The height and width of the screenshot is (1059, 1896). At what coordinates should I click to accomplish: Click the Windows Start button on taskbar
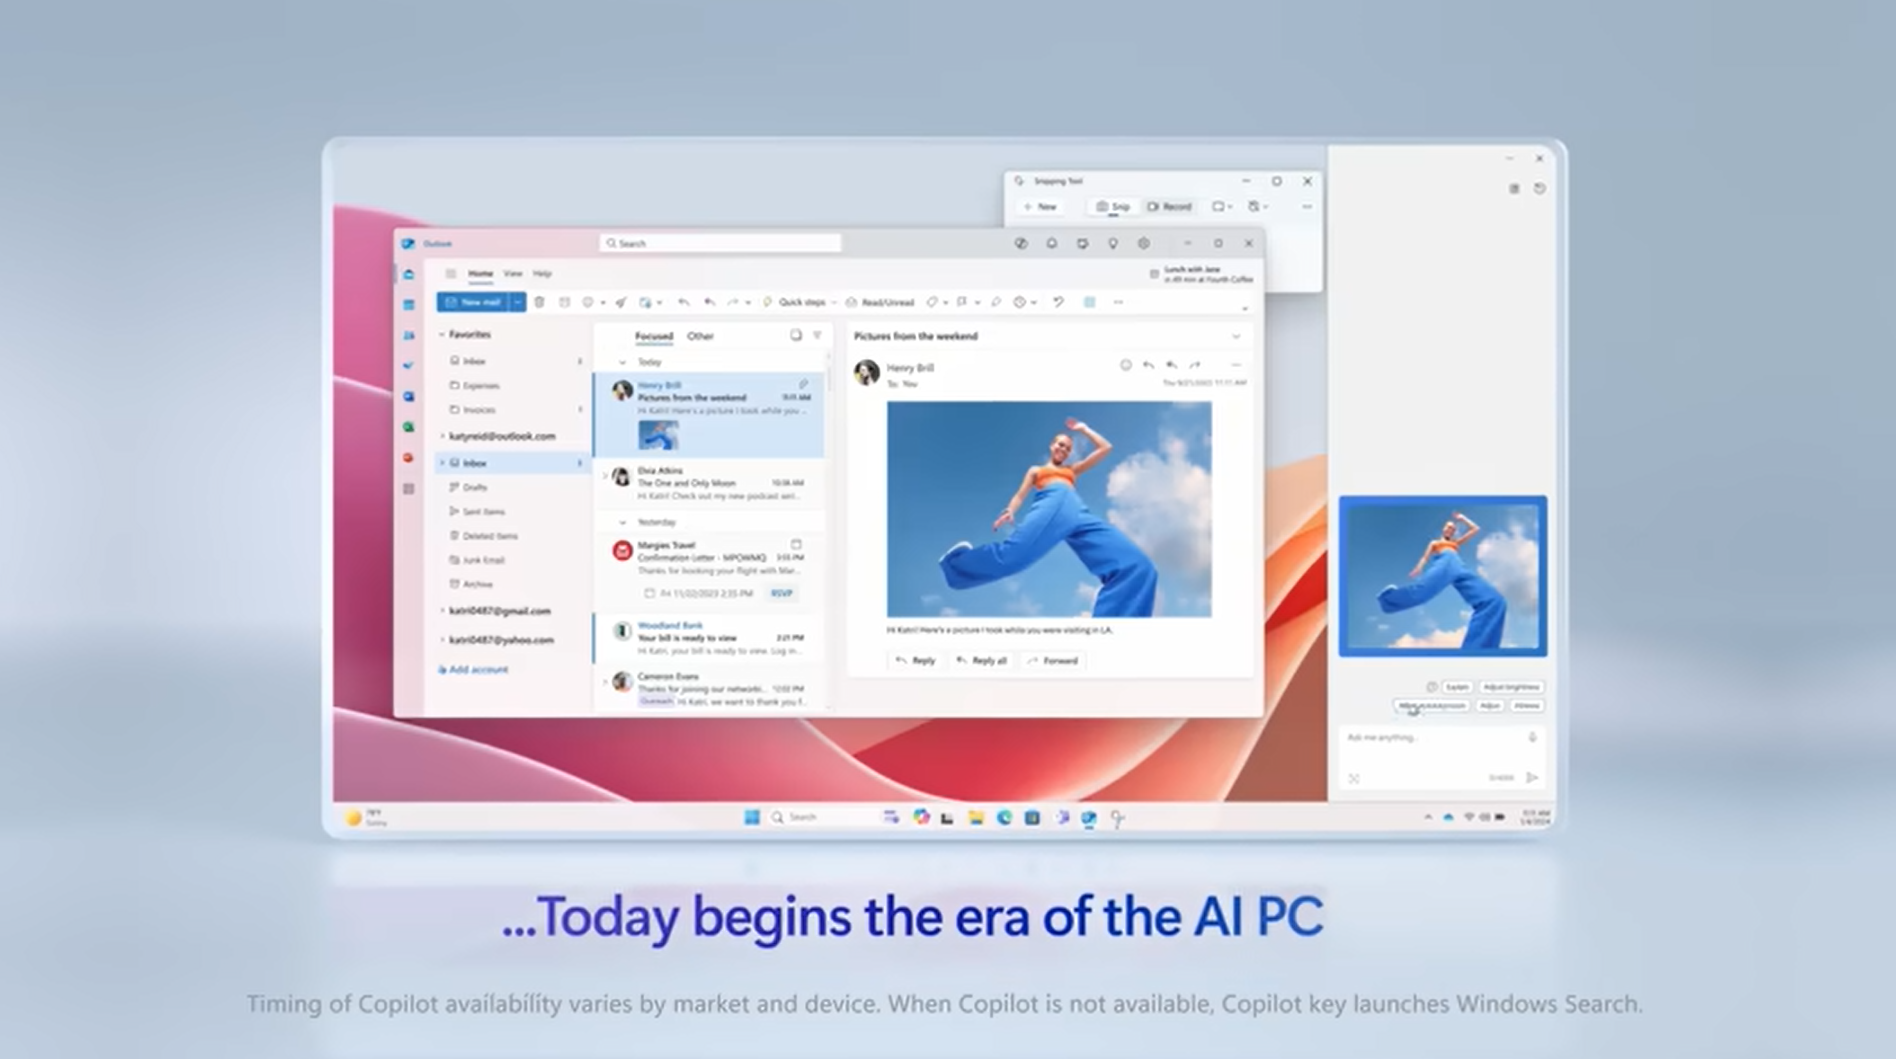752,817
